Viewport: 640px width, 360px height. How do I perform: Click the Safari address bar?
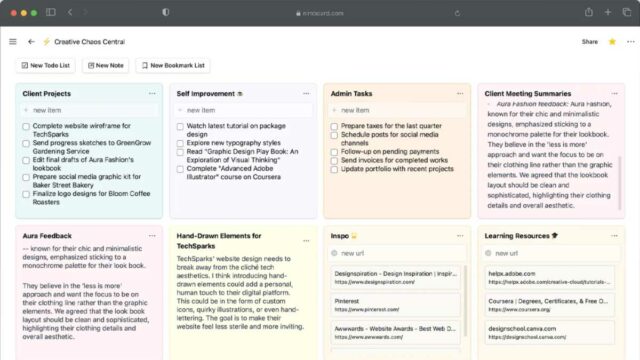(320, 13)
